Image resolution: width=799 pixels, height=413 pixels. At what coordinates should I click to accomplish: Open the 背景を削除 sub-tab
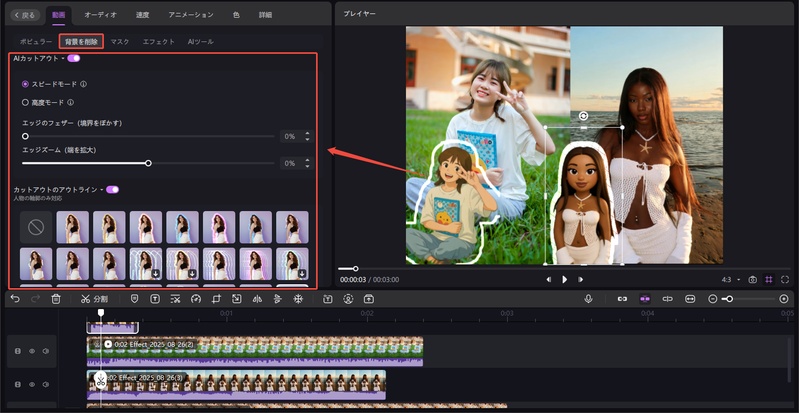(82, 42)
